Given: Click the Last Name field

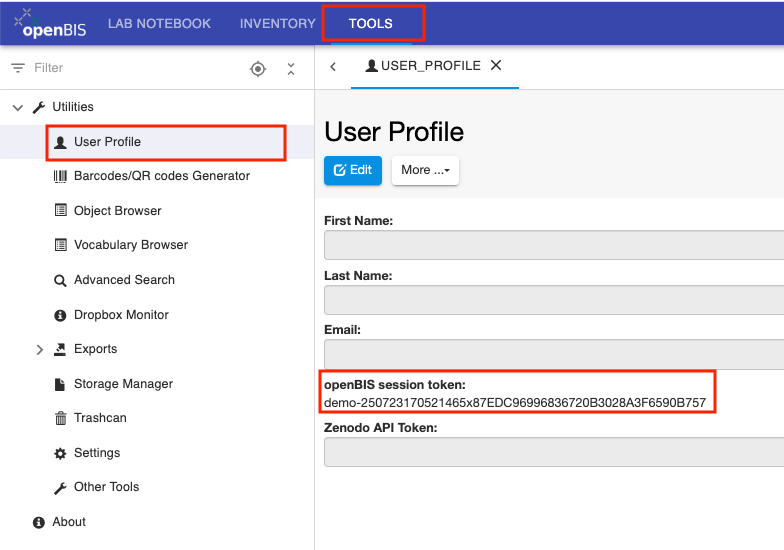Looking at the screenshot, I should coord(554,300).
